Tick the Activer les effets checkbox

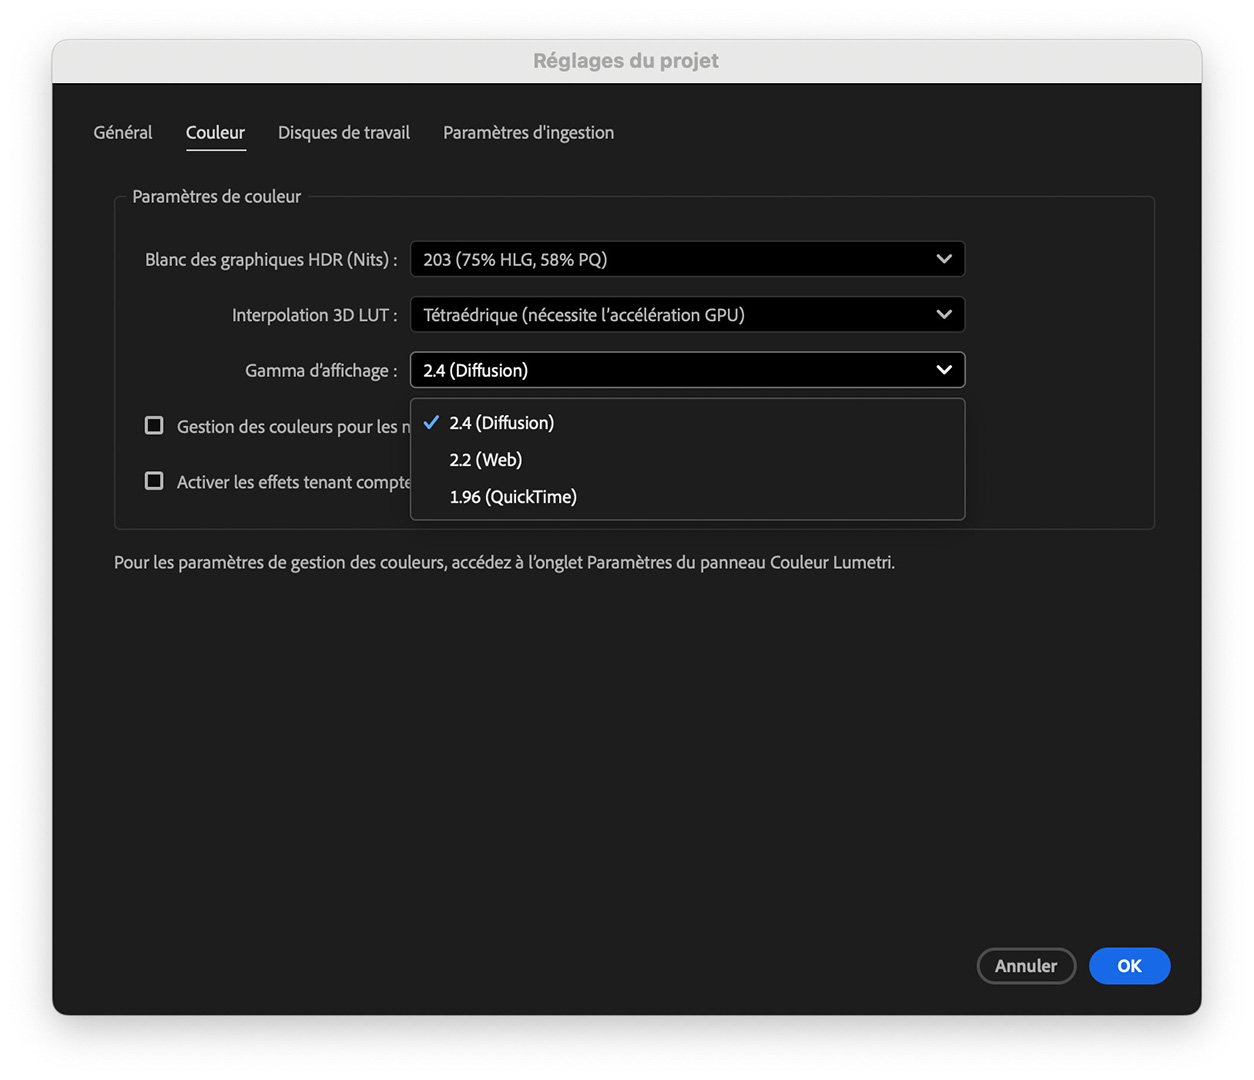click(154, 481)
